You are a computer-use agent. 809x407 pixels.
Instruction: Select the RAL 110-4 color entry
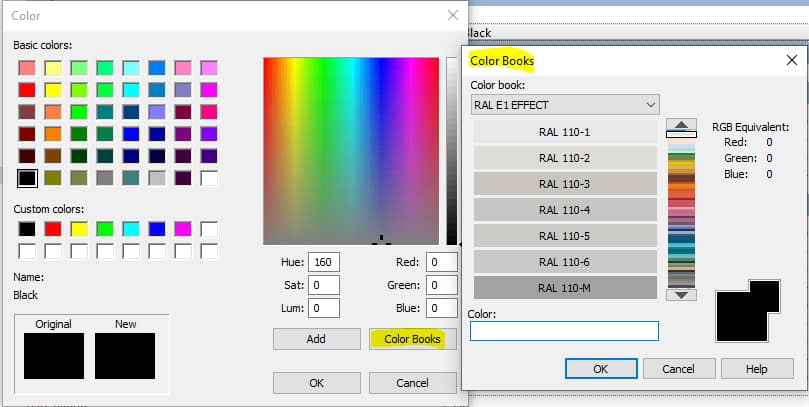pos(565,210)
